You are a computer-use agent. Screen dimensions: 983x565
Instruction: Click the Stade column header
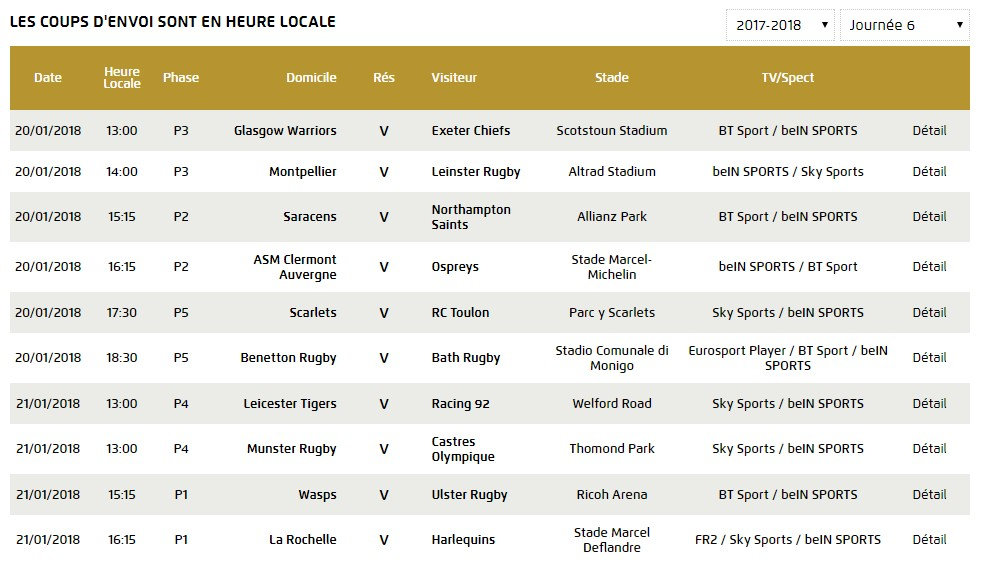coord(611,78)
